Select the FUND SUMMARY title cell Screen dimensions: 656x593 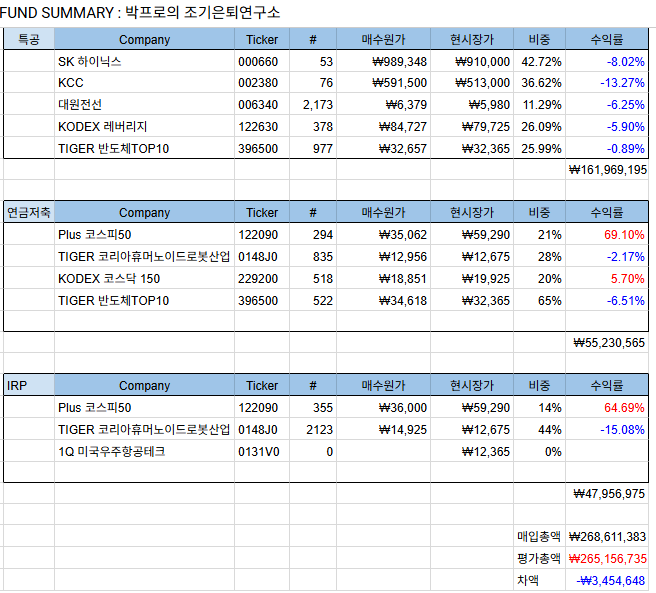tap(140, 13)
